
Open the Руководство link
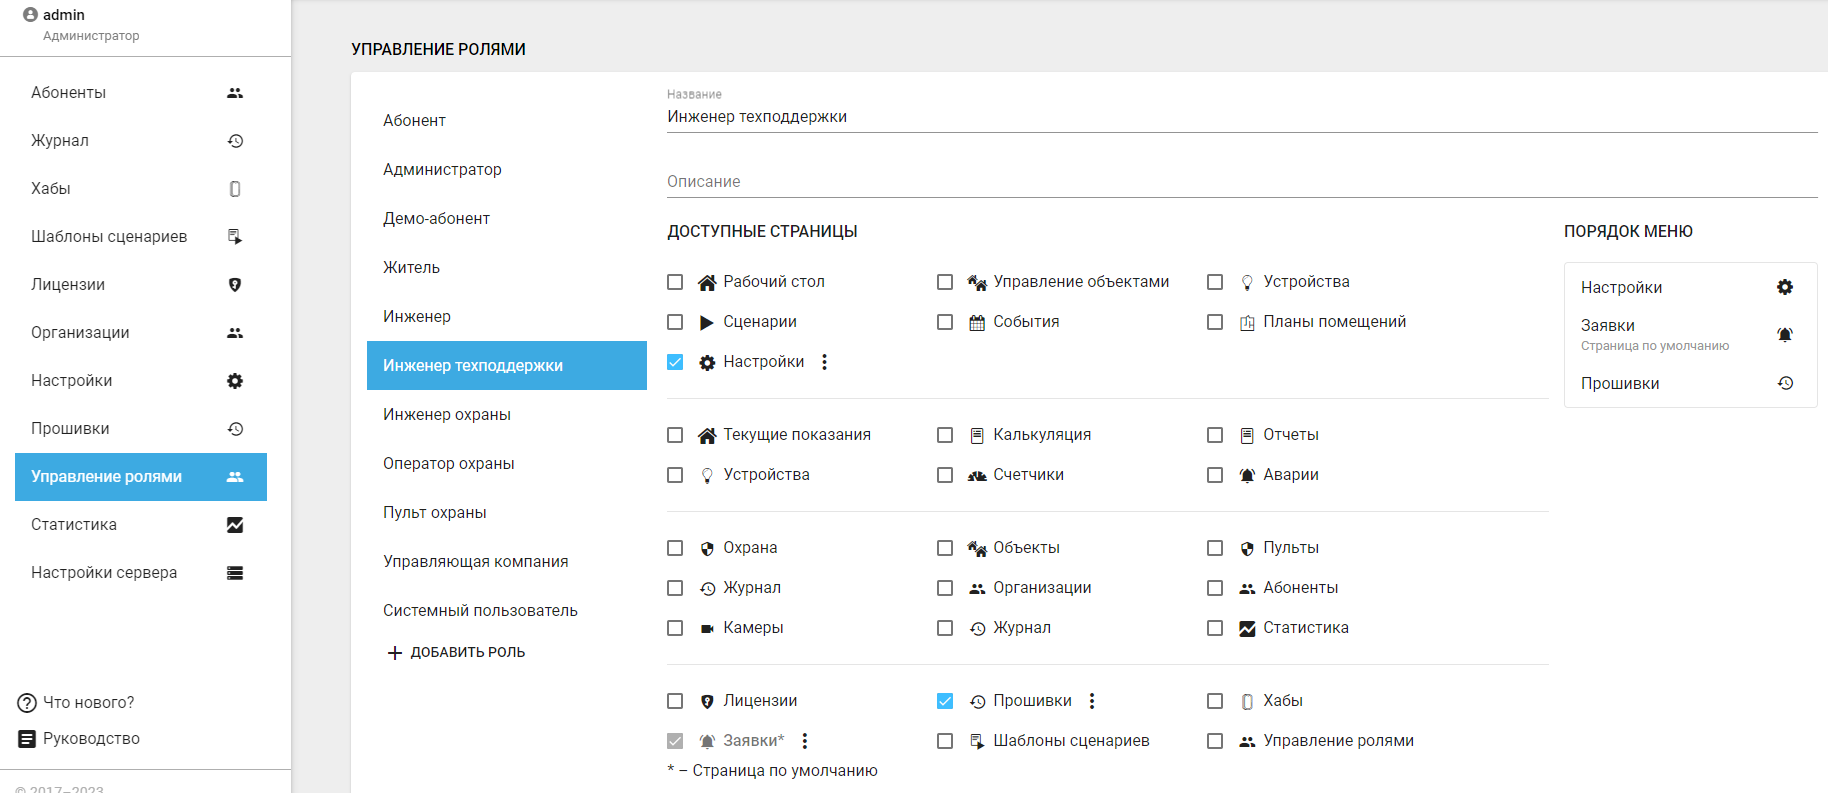point(91,739)
